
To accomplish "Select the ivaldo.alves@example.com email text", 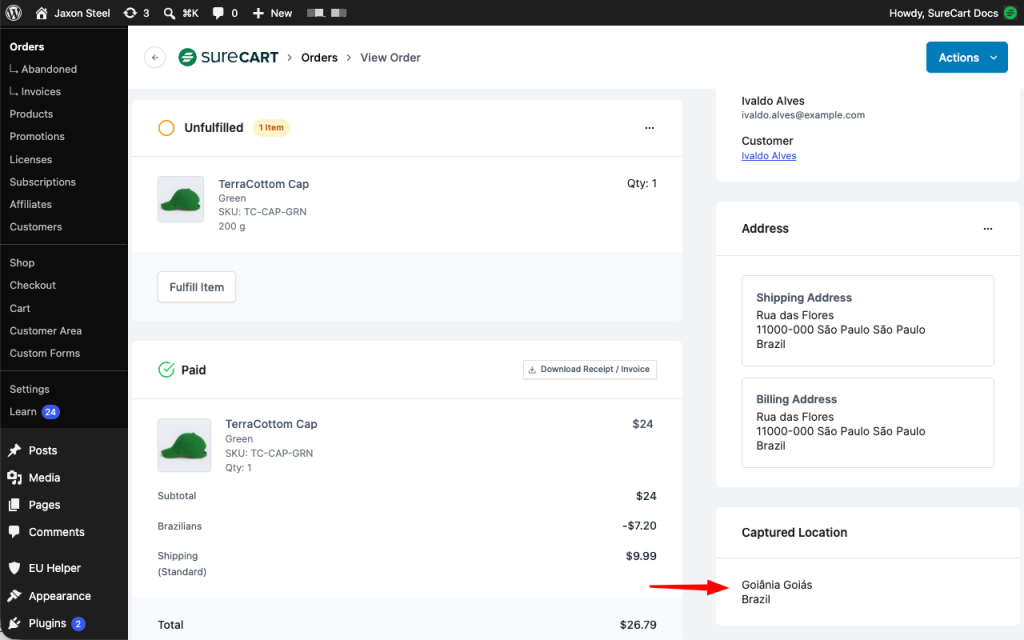I will coord(803,115).
